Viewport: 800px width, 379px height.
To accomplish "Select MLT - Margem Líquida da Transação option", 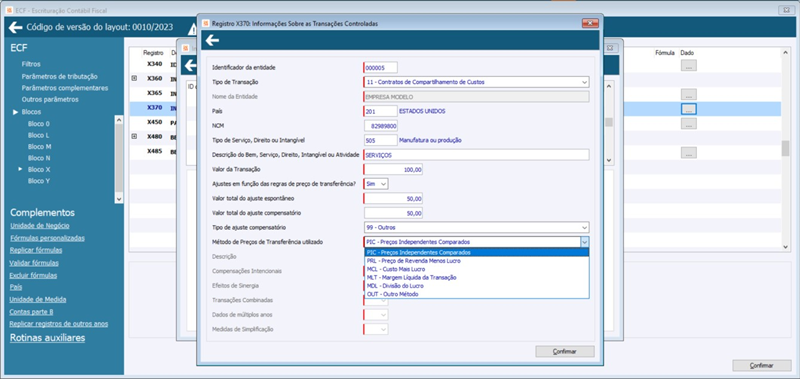I will 477,277.
